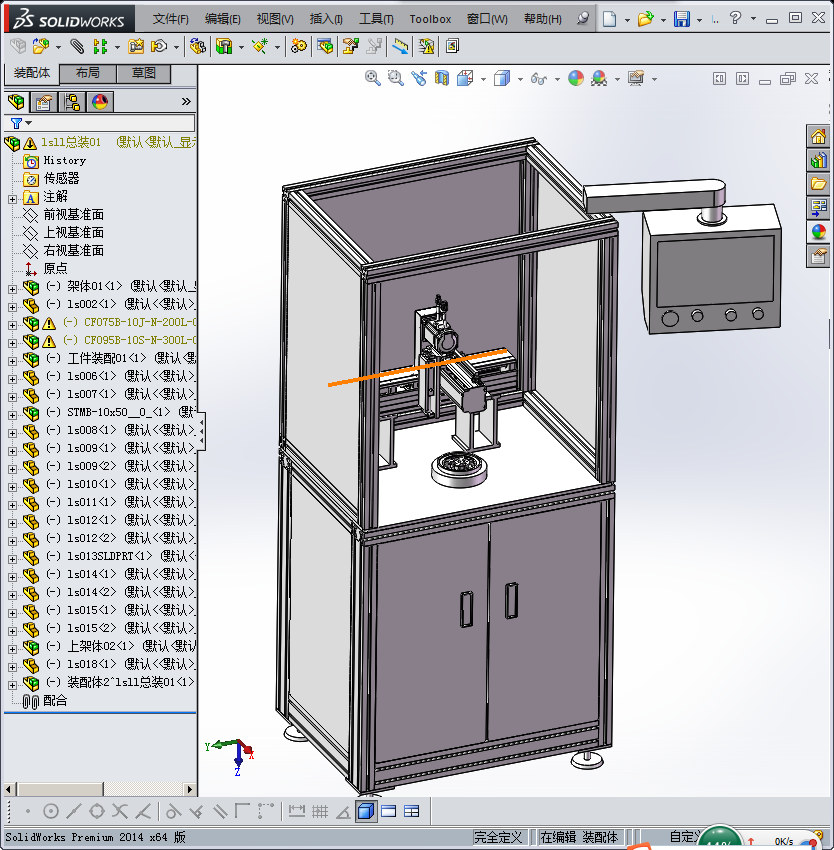Open the View Settings dropdown arrow
Viewport: 834px width, 850px height.
[654, 79]
